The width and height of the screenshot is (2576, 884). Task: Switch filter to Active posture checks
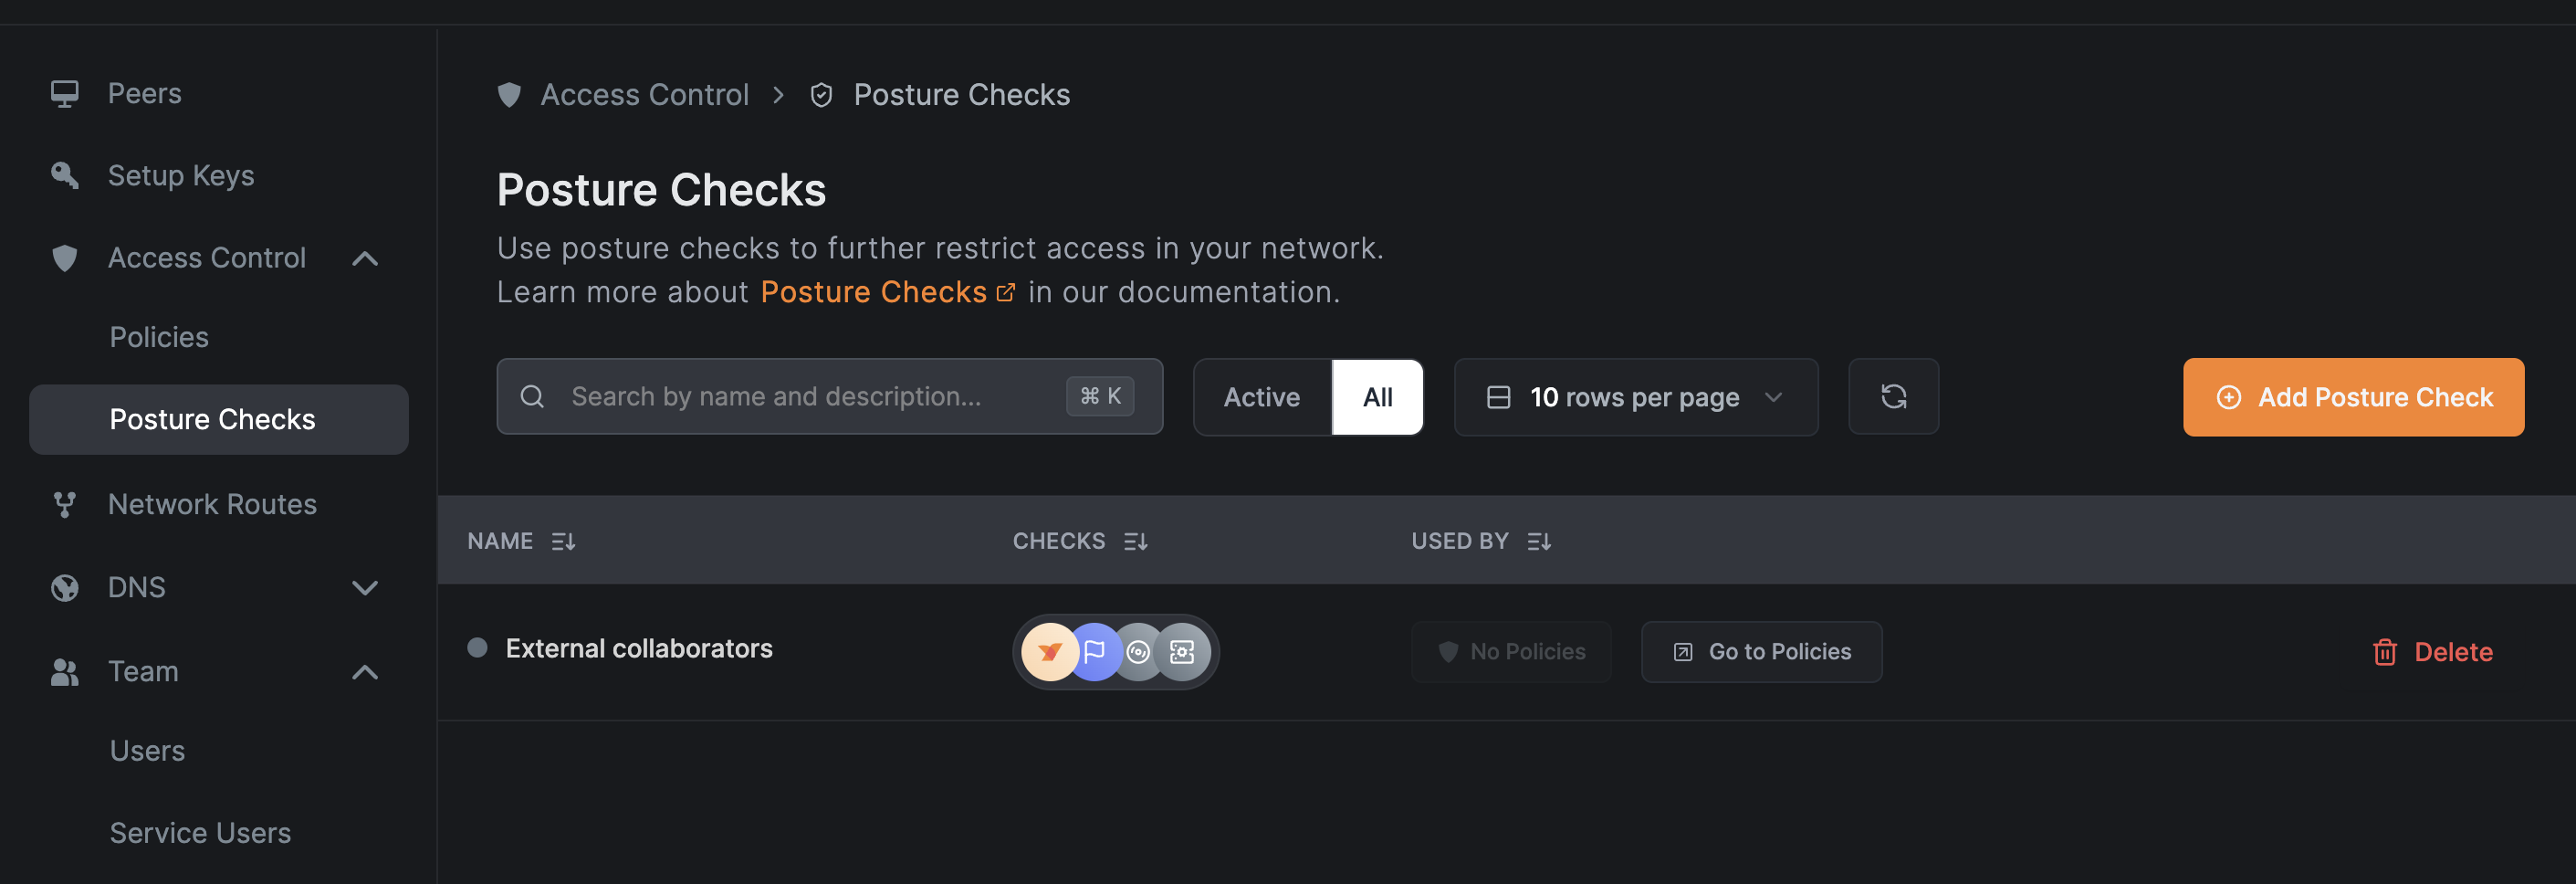click(x=1261, y=397)
